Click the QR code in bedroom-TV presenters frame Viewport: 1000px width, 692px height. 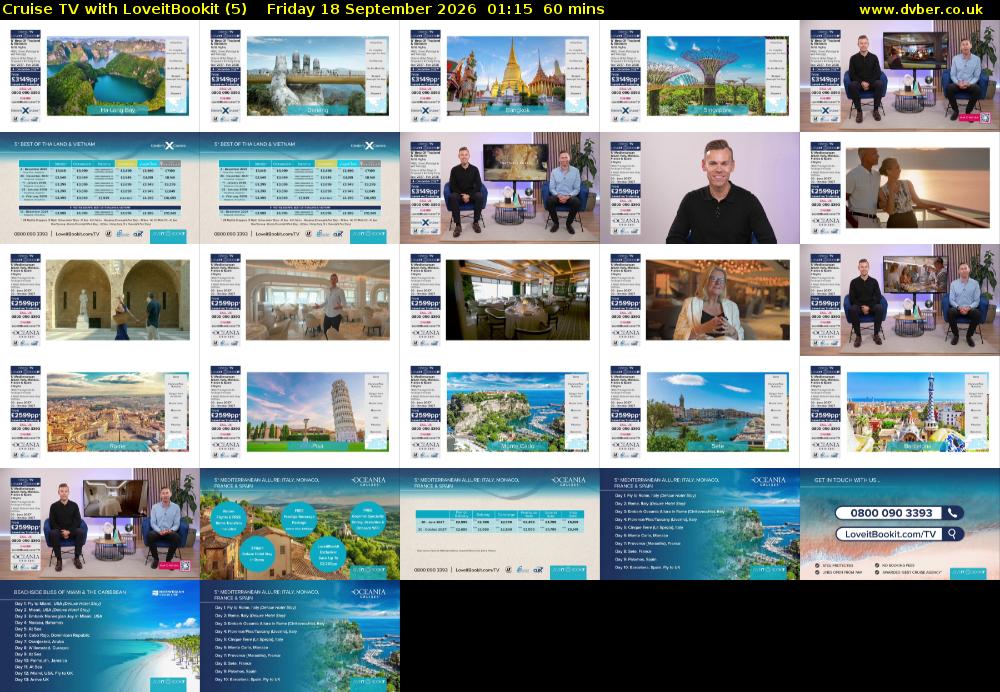185,566
